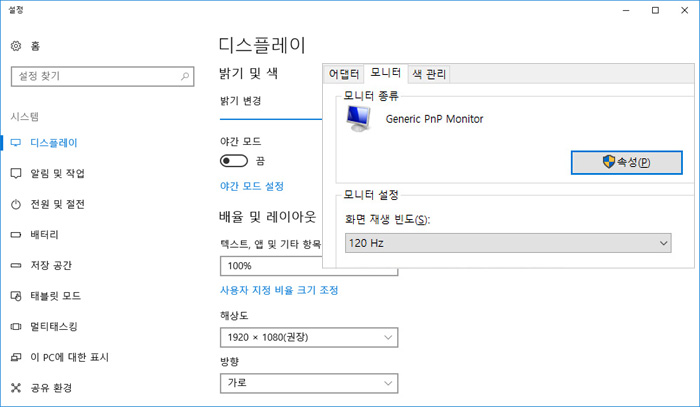Open the 1920 × 1080 resolution dropdown
Viewport: 700px width, 407px height.
(308, 338)
